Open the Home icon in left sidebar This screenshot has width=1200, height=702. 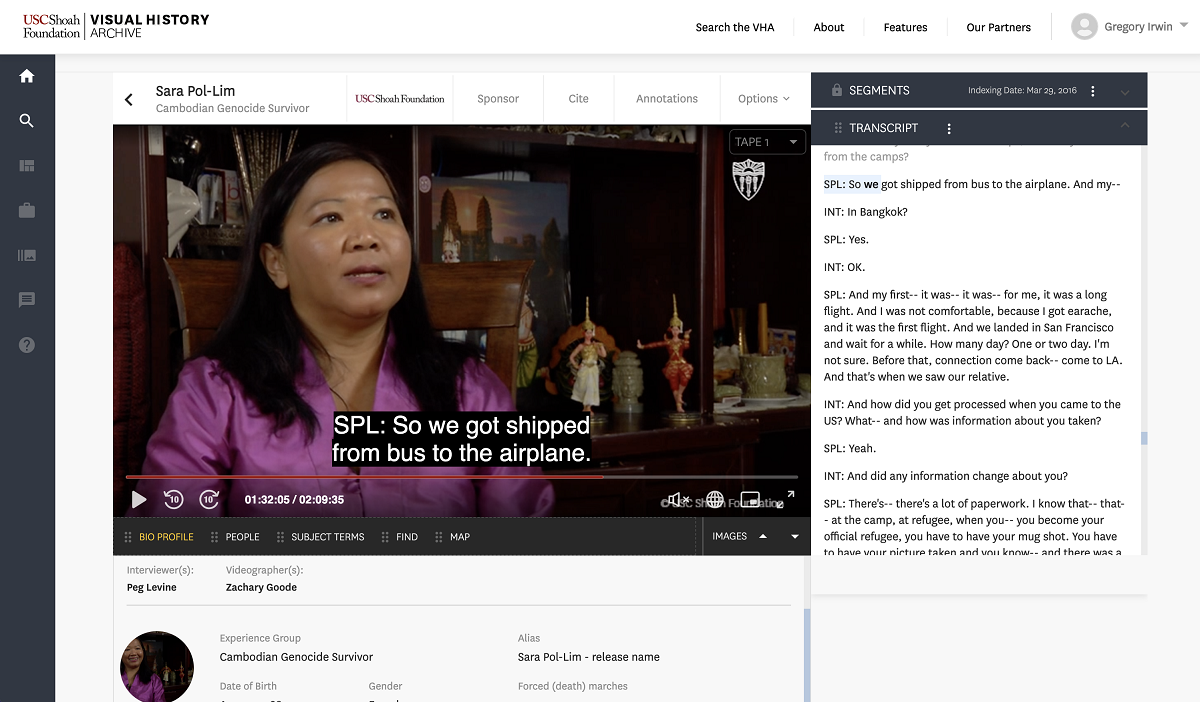tap(26, 75)
